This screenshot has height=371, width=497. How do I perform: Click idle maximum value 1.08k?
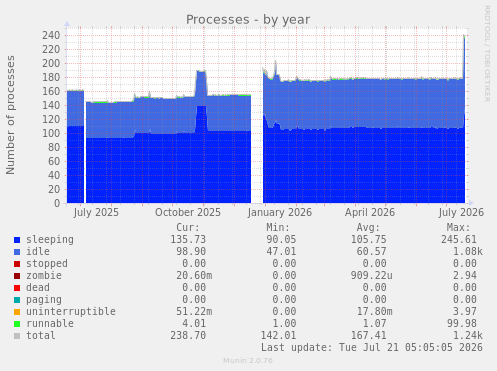point(468,252)
